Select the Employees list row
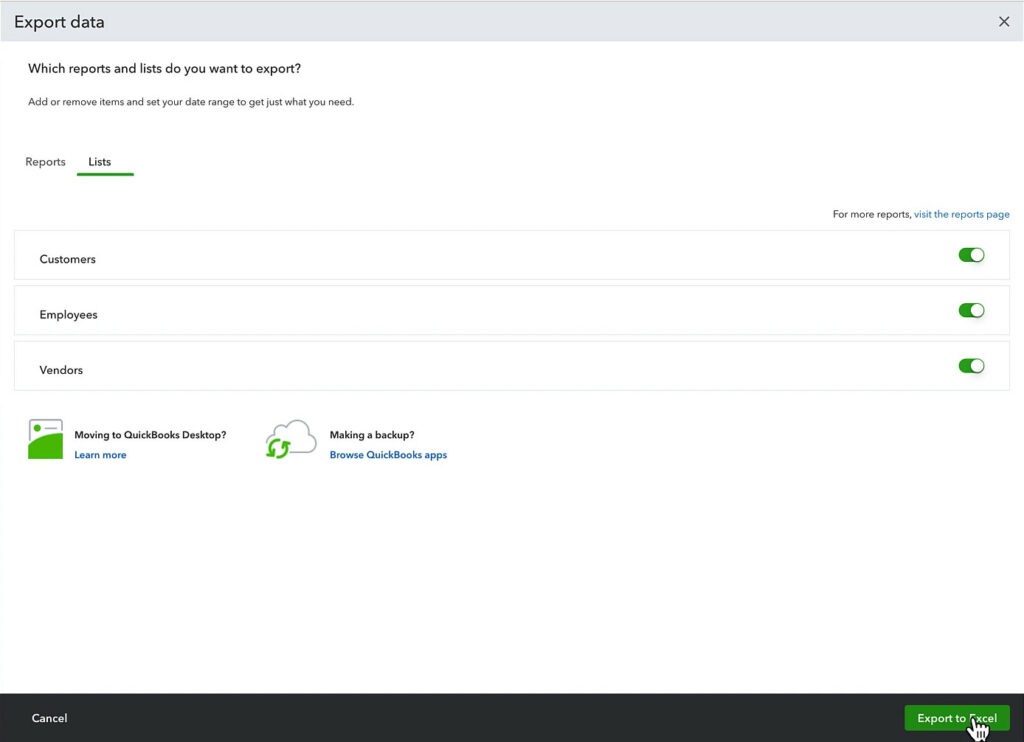This screenshot has height=742, width=1024. tap(68, 314)
